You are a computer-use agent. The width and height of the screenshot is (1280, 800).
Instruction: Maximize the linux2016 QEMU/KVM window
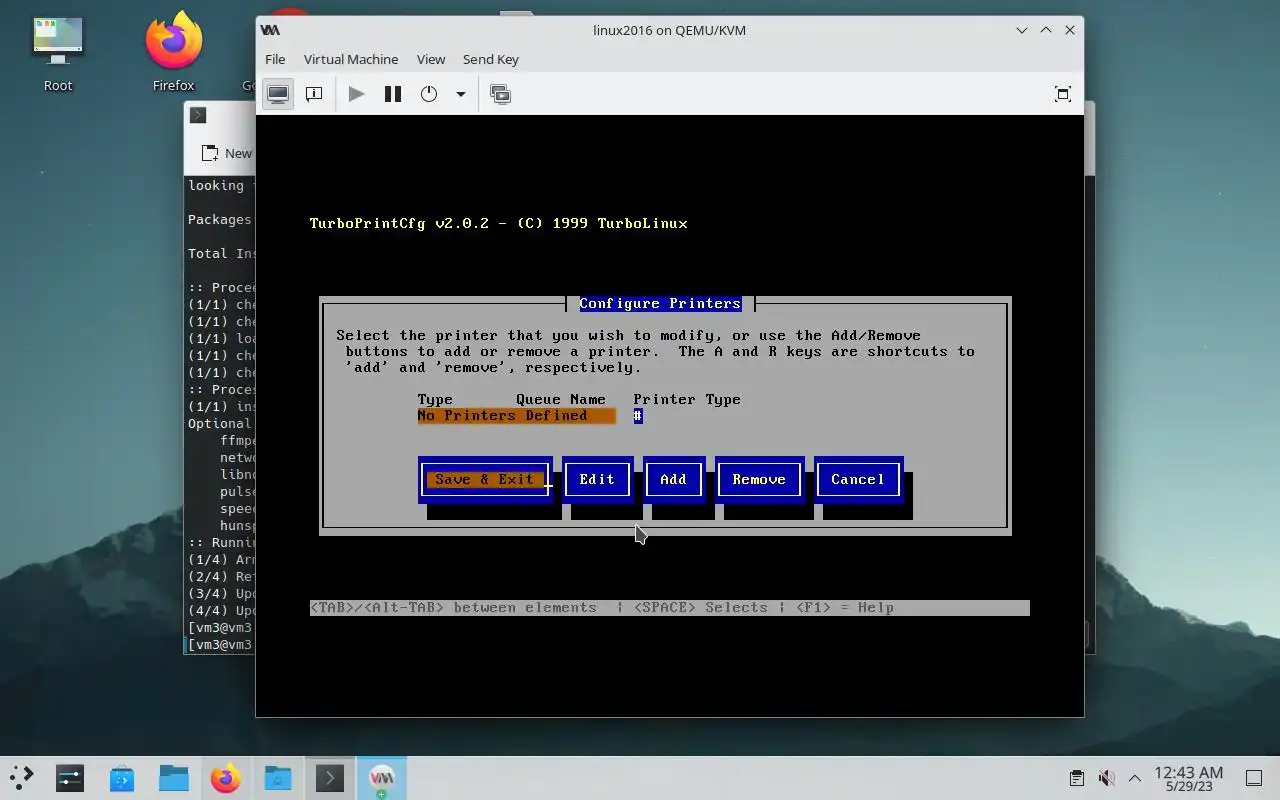coord(1046,30)
